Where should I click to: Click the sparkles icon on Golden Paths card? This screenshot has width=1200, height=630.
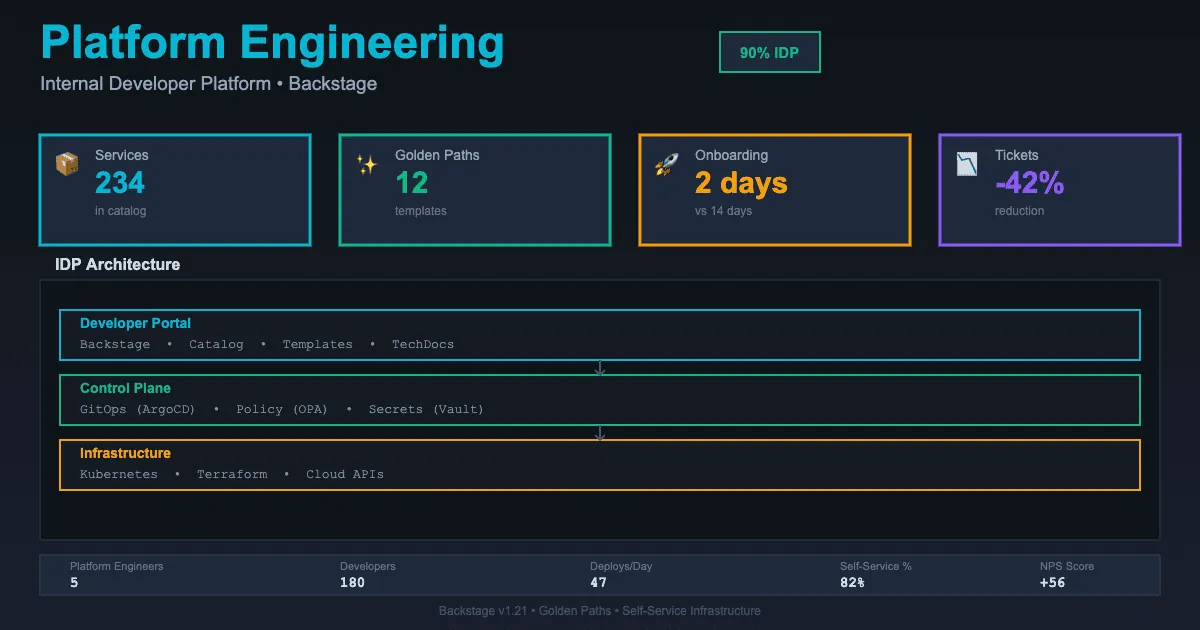click(x=367, y=164)
